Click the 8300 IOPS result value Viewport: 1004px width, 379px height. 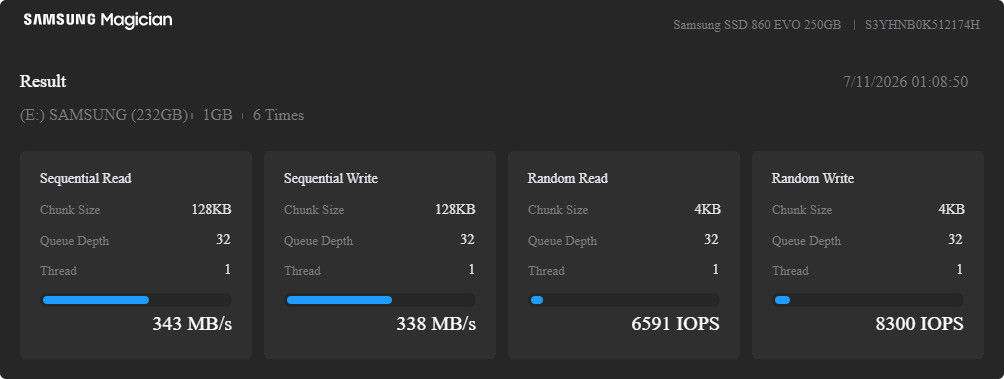pos(919,324)
